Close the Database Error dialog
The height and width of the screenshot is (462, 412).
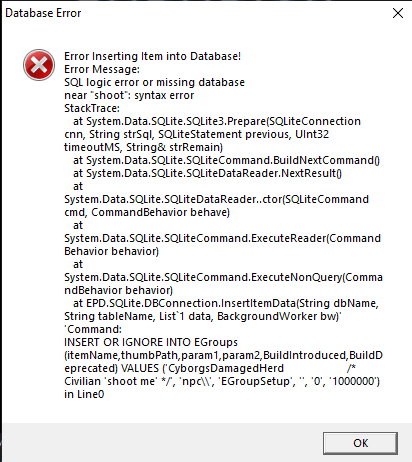pos(398,13)
